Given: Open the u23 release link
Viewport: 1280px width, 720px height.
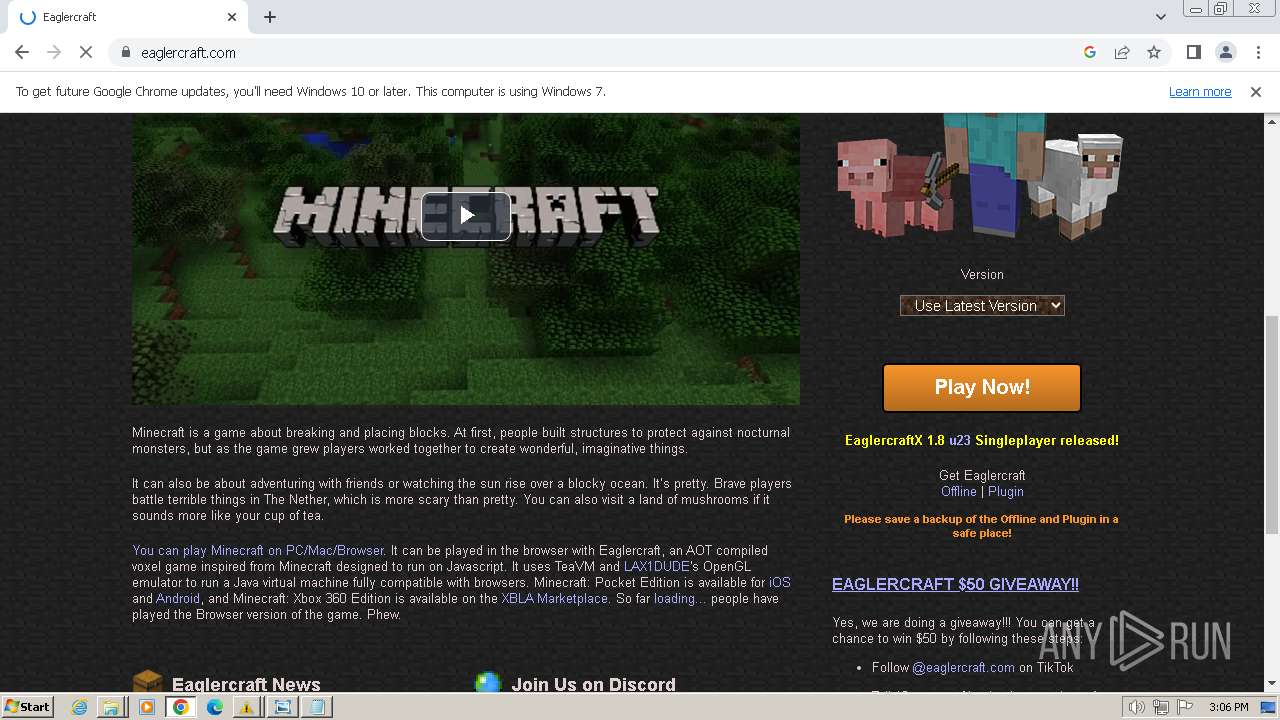Looking at the screenshot, I should coord(959,440).
